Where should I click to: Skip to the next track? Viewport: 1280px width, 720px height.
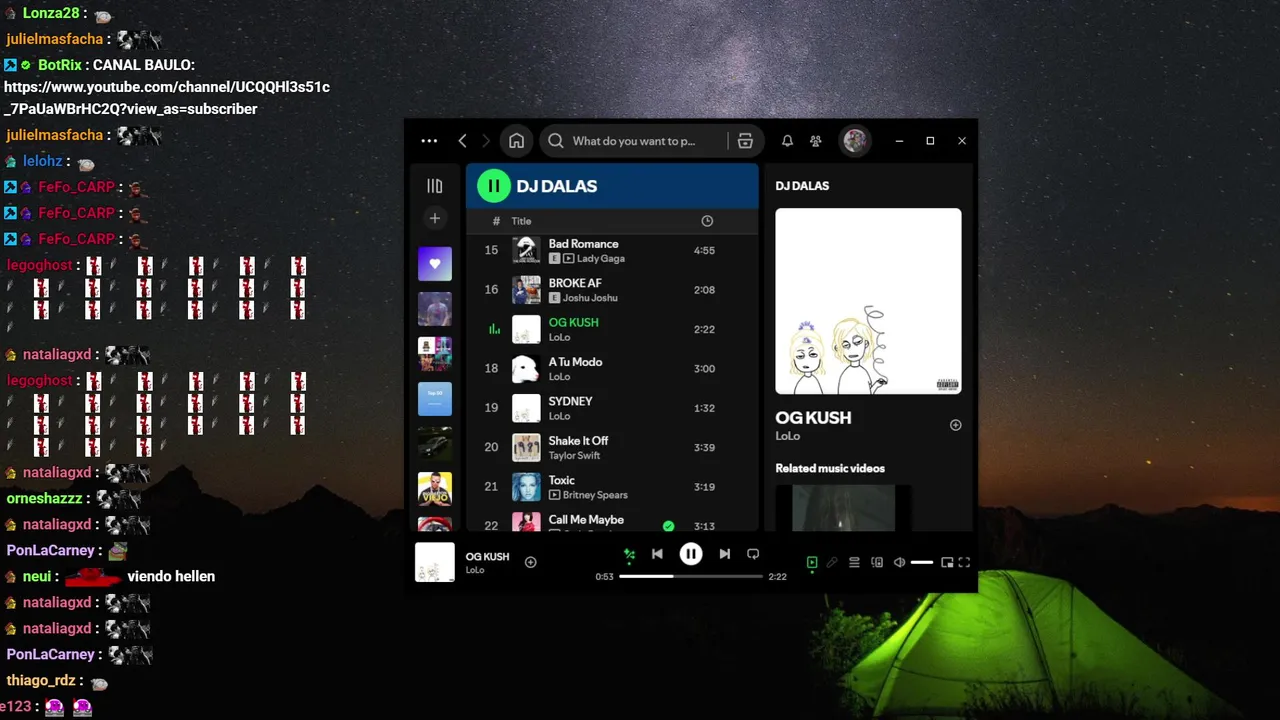point(724,554)
